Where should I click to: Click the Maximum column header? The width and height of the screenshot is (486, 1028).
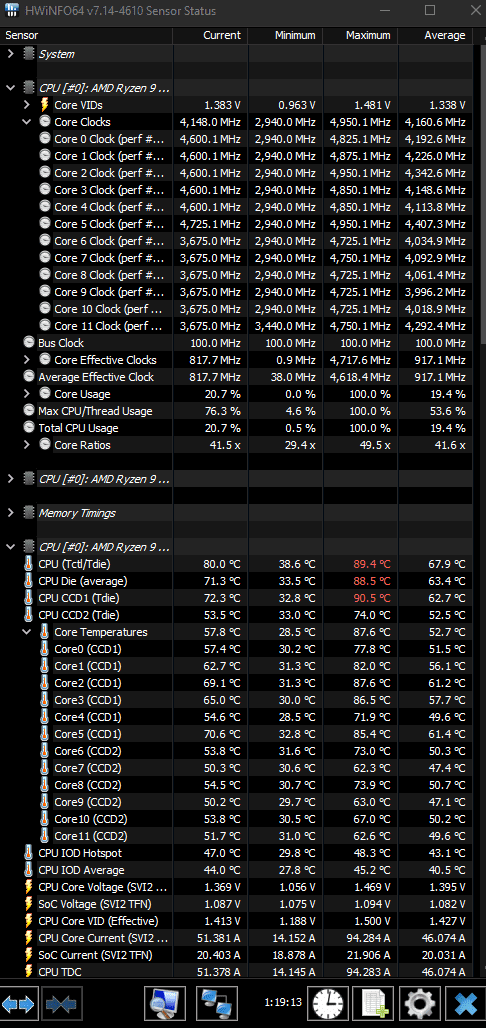(x=361, y=35)
